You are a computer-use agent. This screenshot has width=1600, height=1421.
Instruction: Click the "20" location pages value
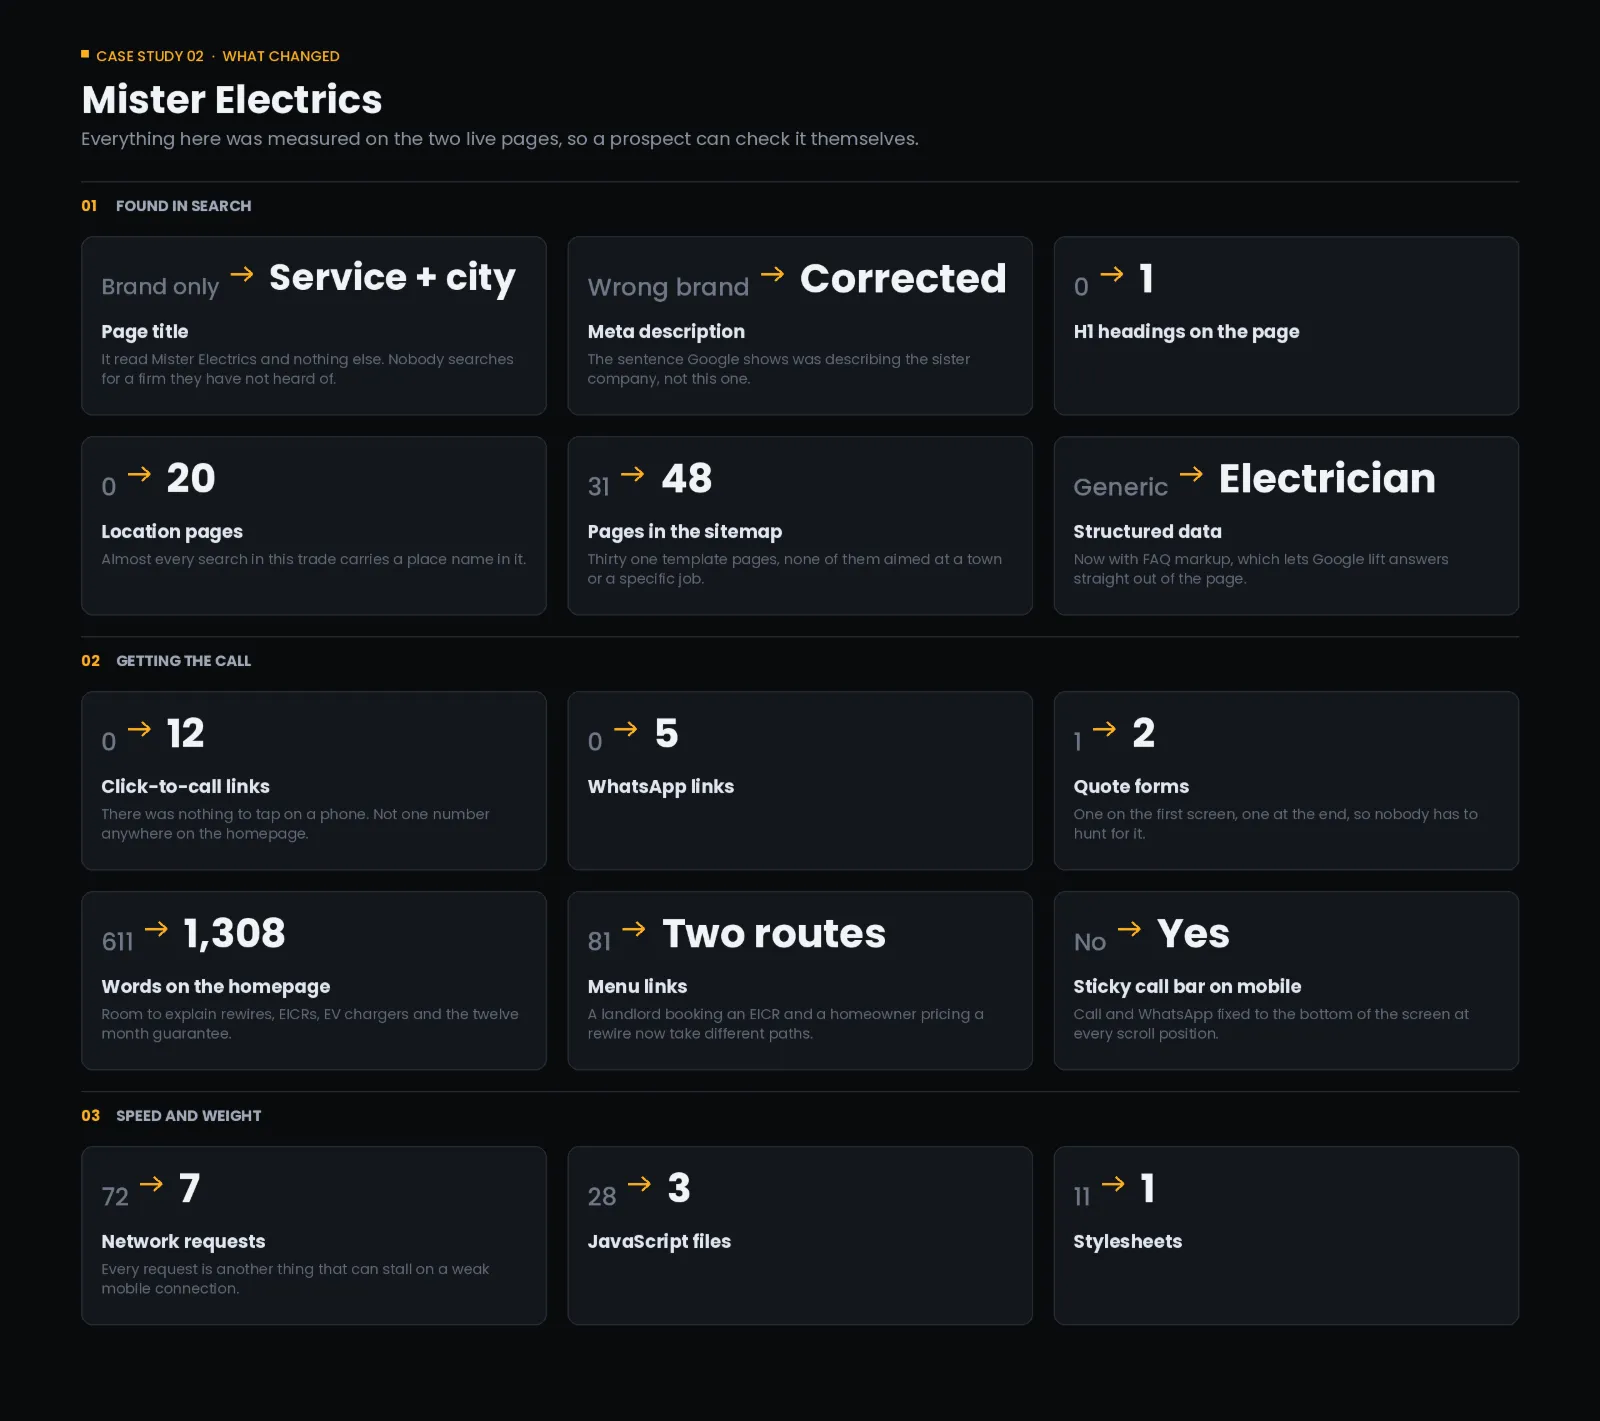pyautogui.click(x=191, y=479)
